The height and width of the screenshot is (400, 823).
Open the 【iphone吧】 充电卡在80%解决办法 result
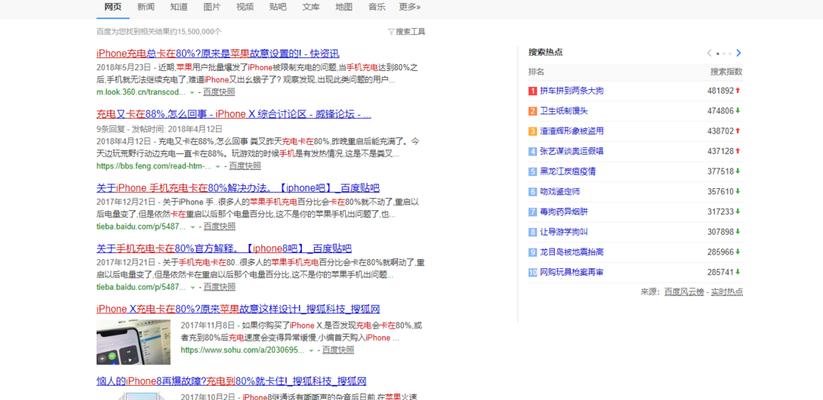click(238, 188)
